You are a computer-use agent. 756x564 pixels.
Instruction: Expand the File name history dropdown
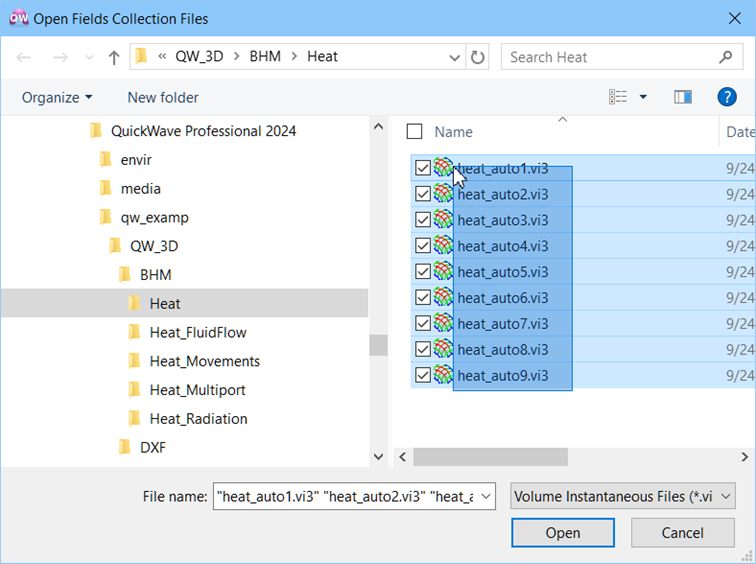tap(486, 496)
